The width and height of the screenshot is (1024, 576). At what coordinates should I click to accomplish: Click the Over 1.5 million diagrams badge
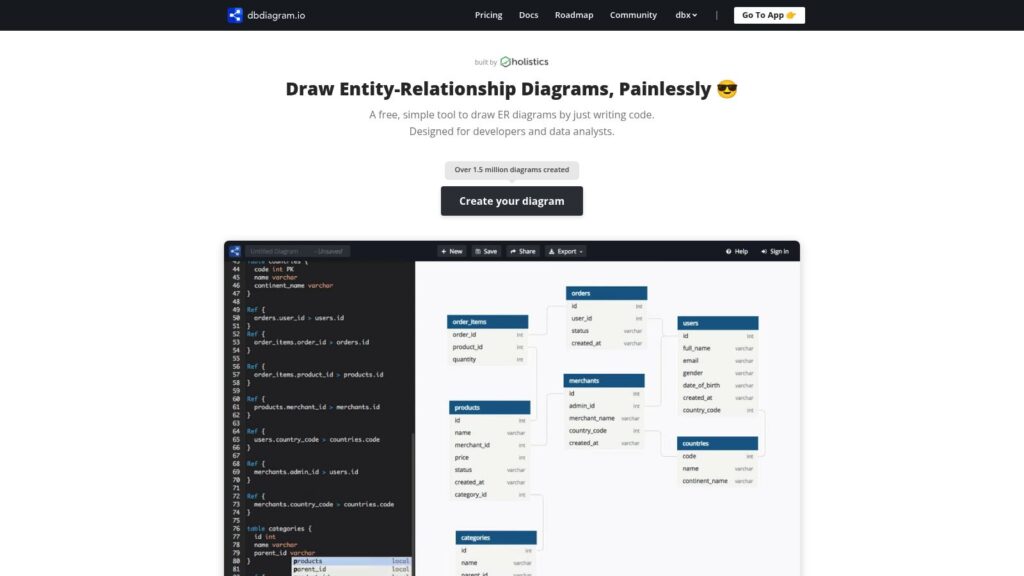(511, 170)
